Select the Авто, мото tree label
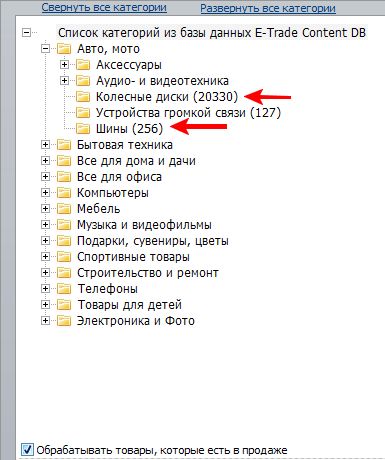385x460 pixels. tap(108, 49)
